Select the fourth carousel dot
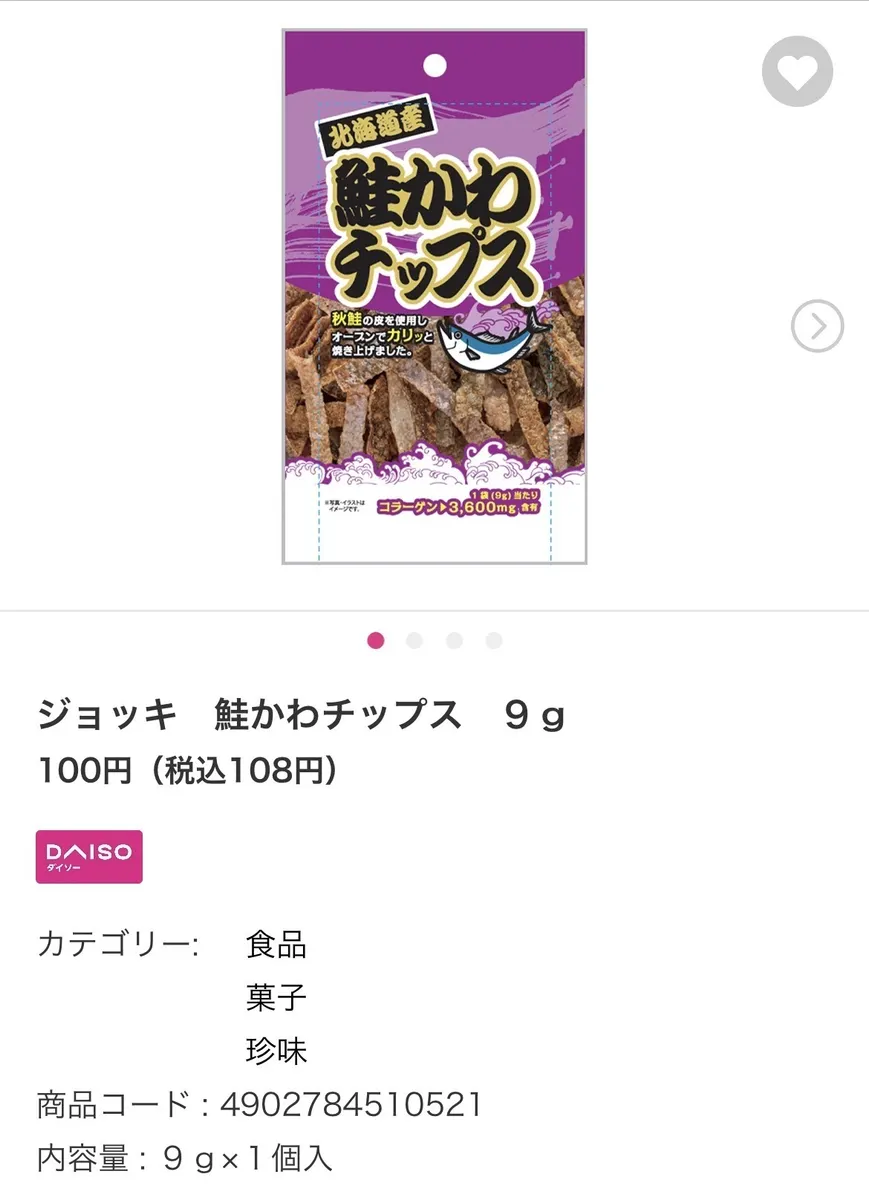The image size is (869, 1200). (494, 641)
